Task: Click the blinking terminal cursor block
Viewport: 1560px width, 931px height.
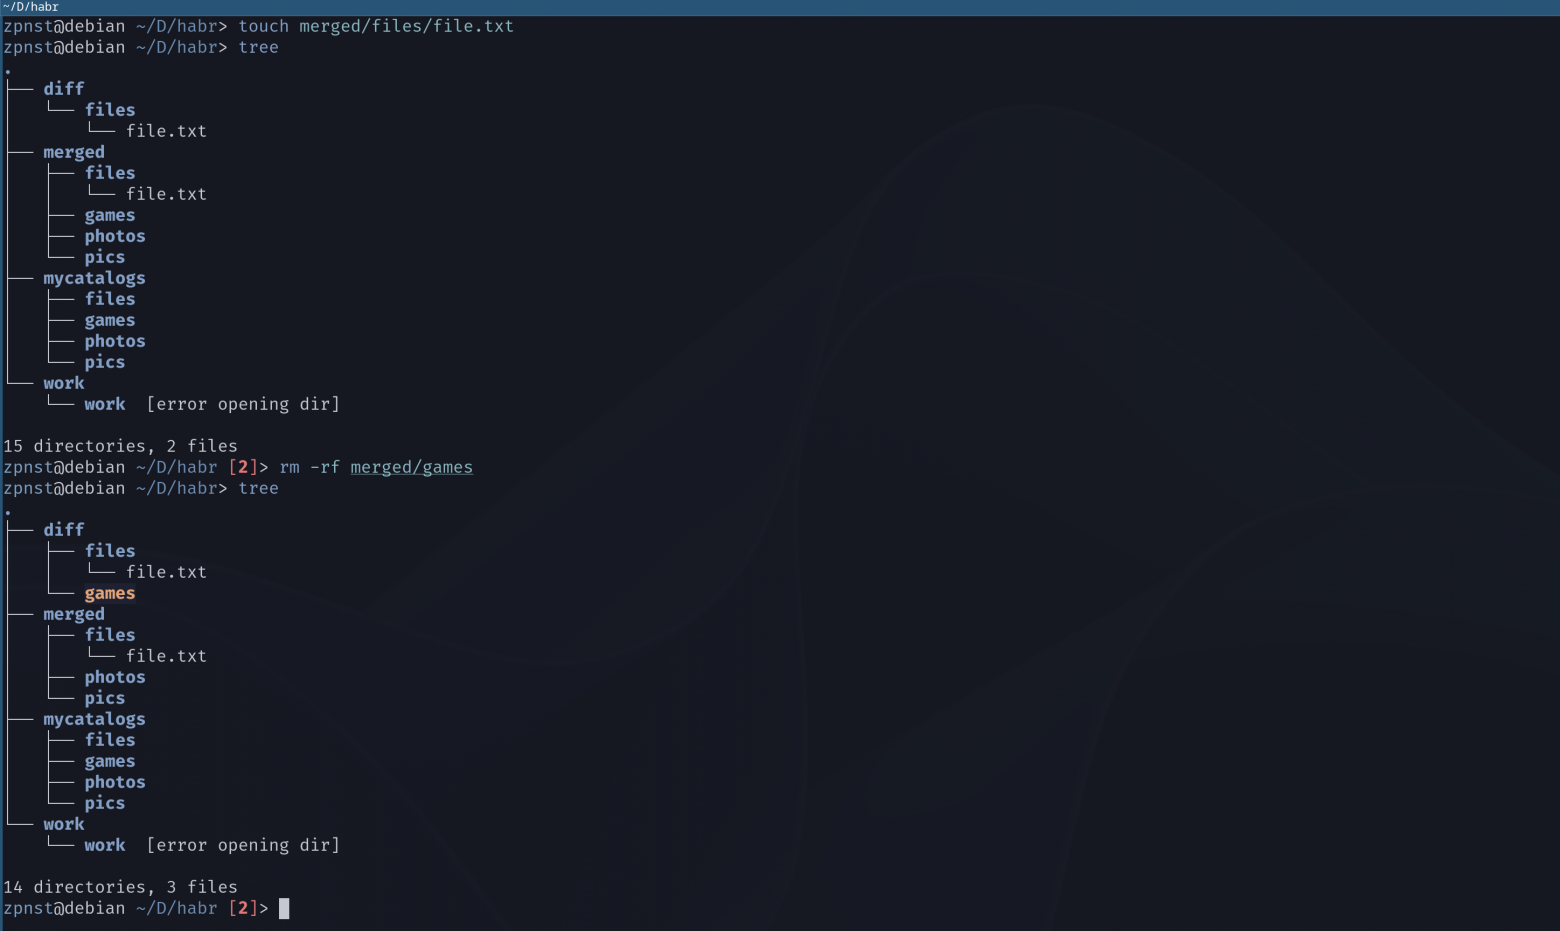Action: [x=283, y=908]
